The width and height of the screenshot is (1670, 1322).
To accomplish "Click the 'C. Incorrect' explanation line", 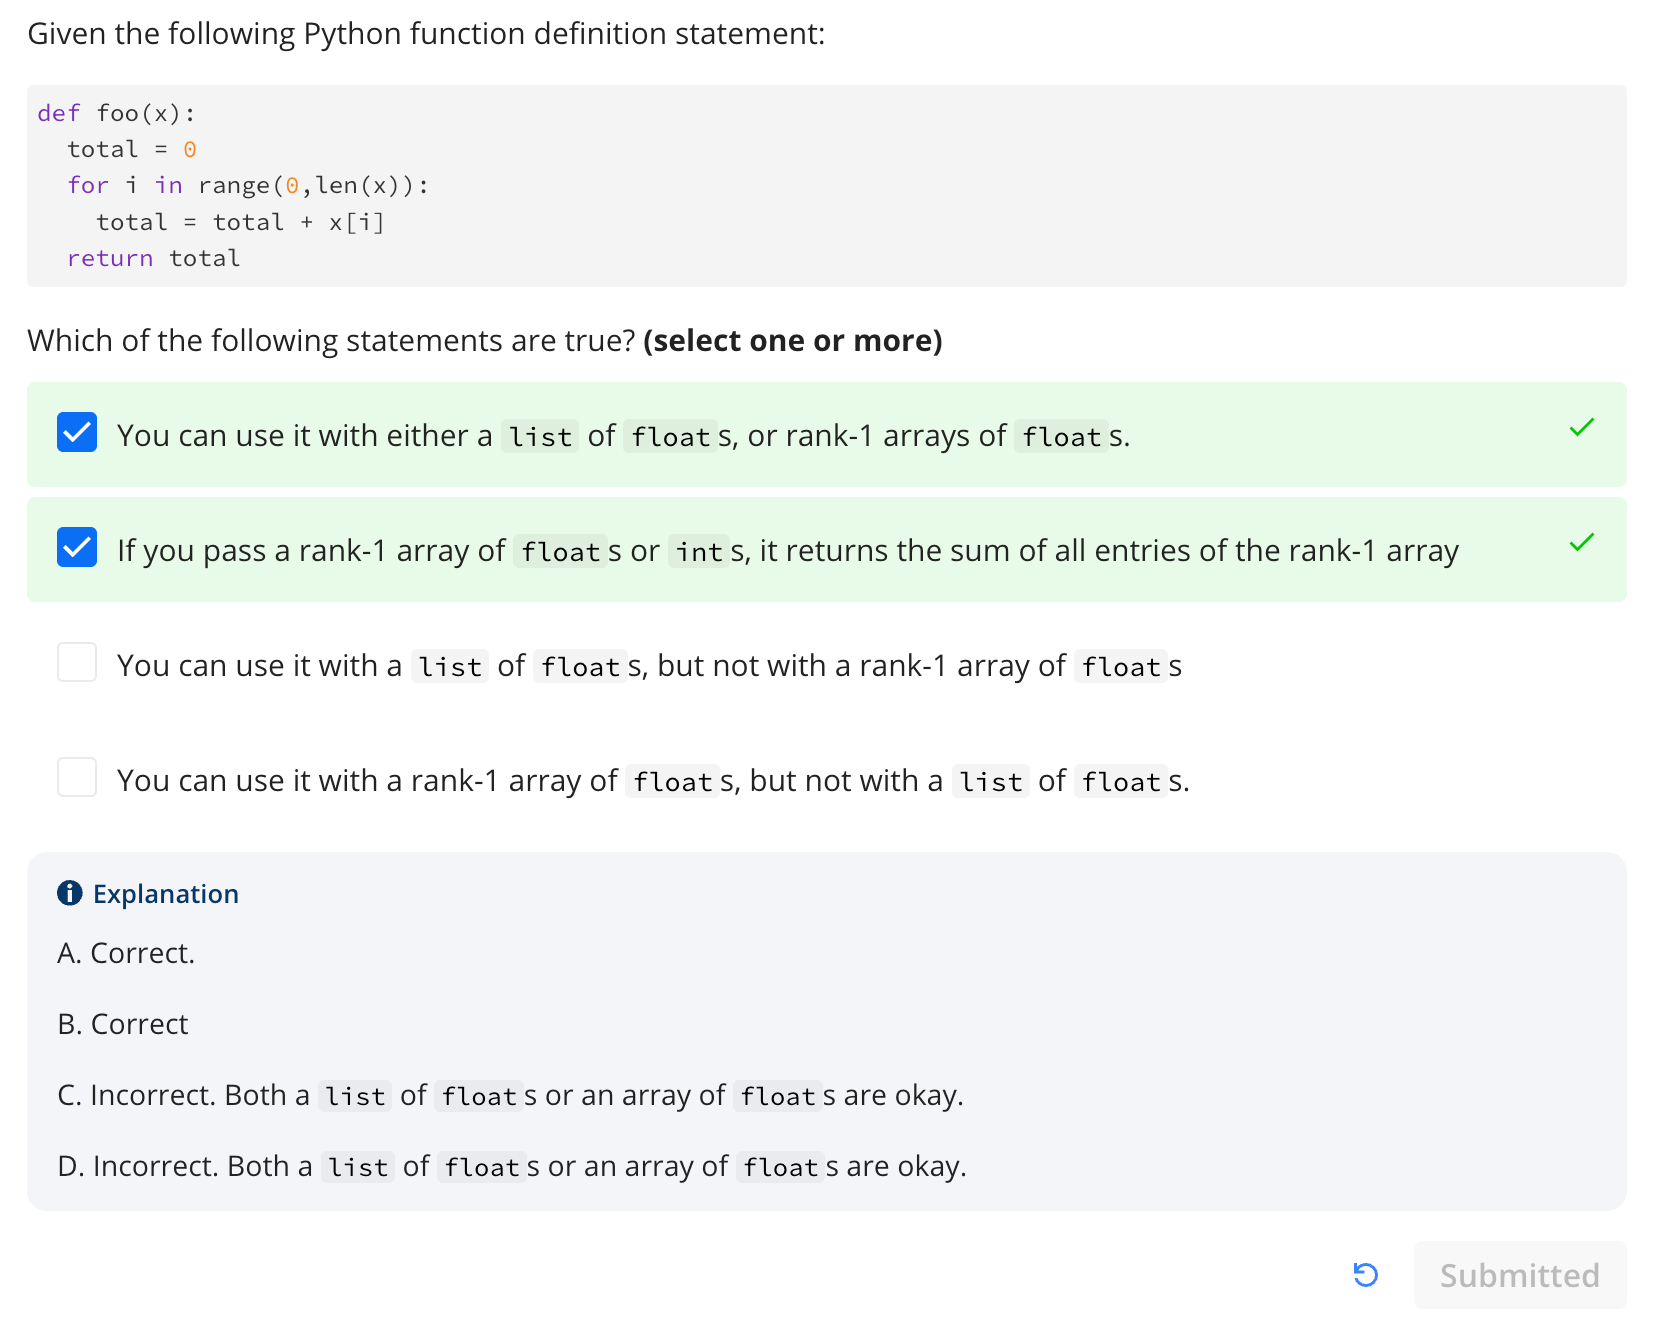I will pos(510,1096).
